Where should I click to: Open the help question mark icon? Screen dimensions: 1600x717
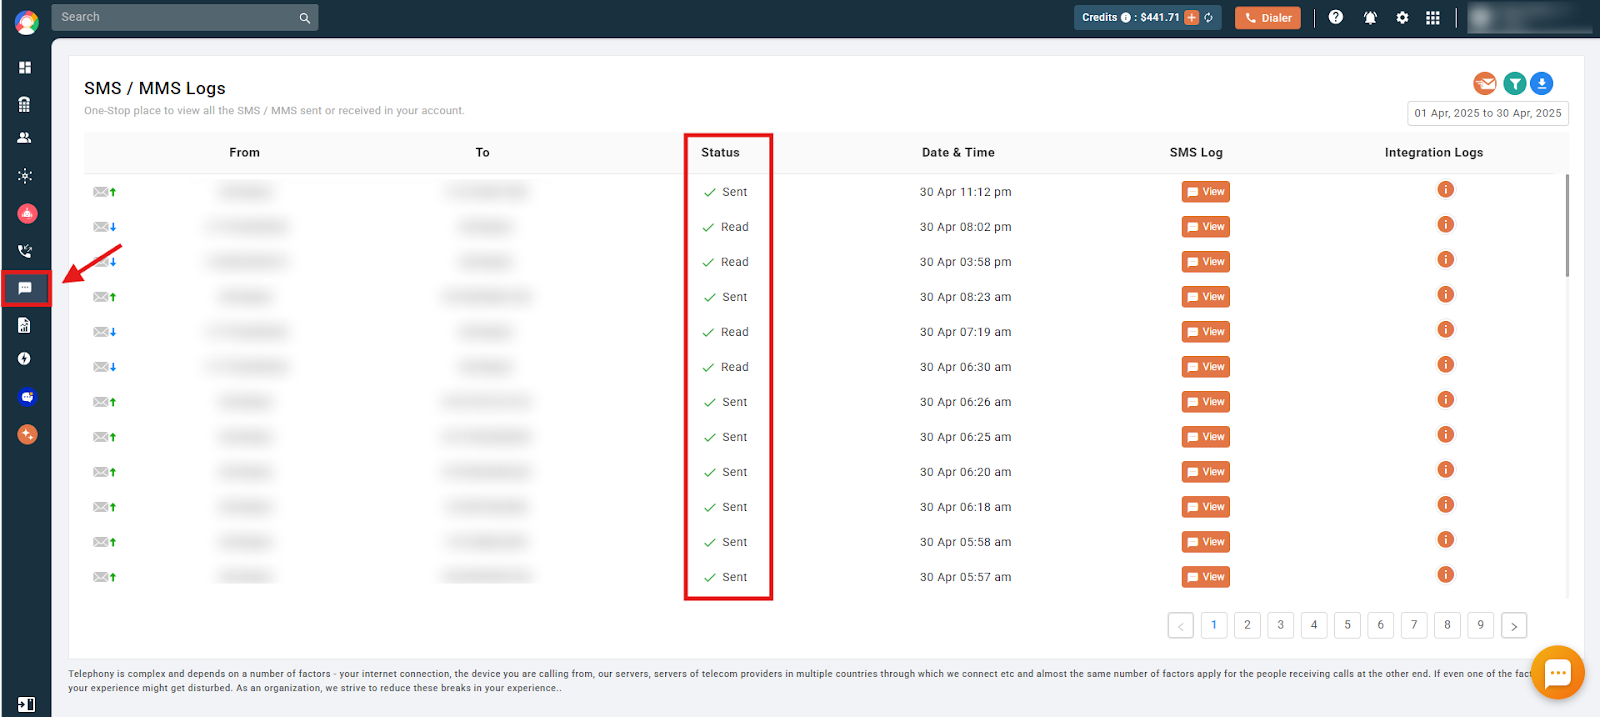click(x=1336, y=17)
